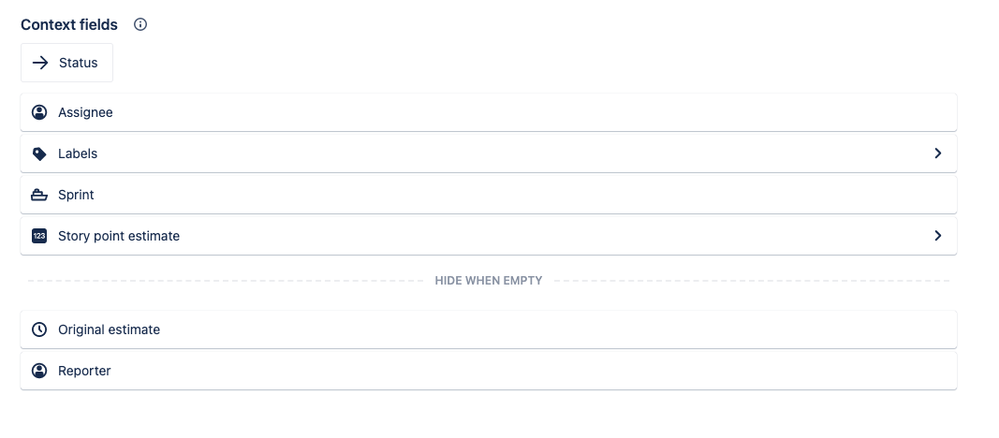Open the Story point estimate field label
999x438 pixels.
119,236
